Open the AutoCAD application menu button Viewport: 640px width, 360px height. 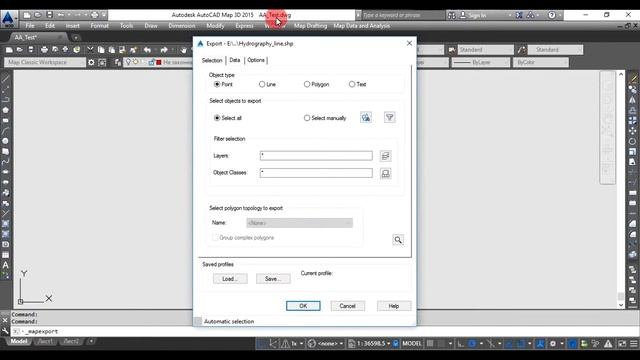coord(8,18)
